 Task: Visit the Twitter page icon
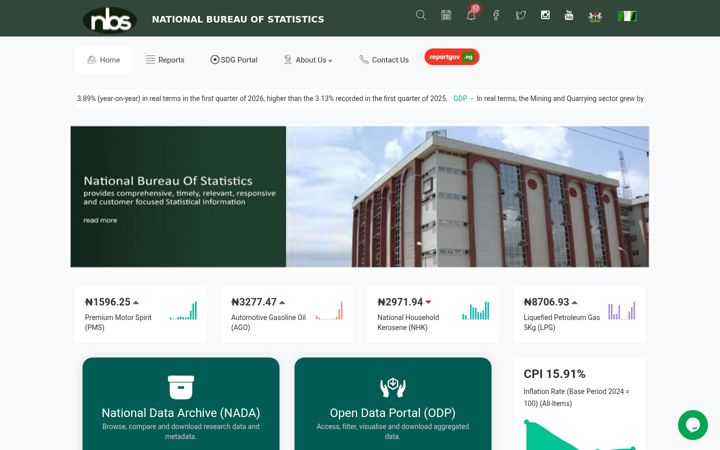(521, 16)
